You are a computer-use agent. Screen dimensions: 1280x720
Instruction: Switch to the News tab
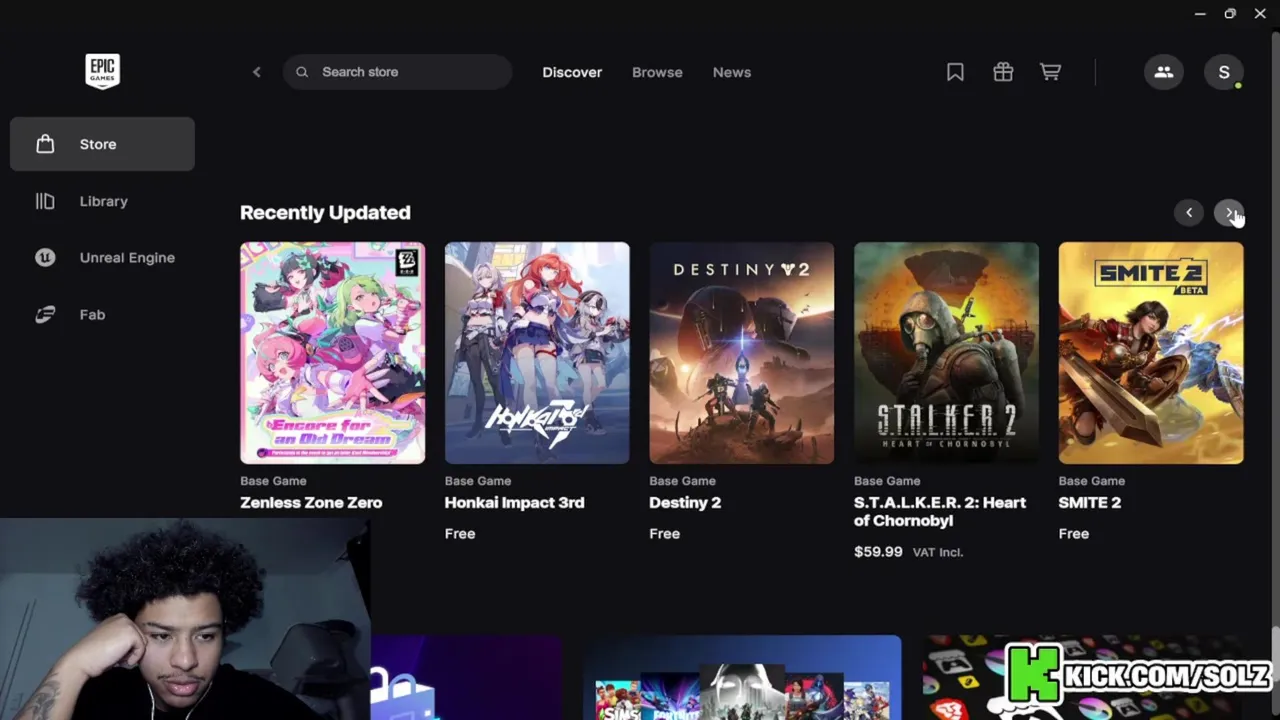732,72
